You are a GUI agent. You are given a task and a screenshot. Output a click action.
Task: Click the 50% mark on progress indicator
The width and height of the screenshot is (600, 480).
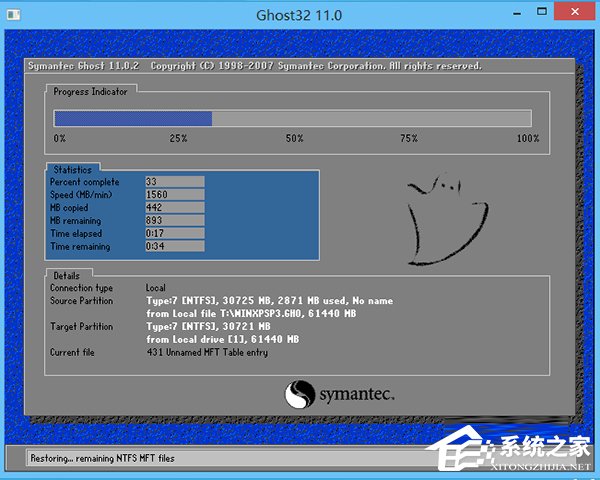pos(294,138)
